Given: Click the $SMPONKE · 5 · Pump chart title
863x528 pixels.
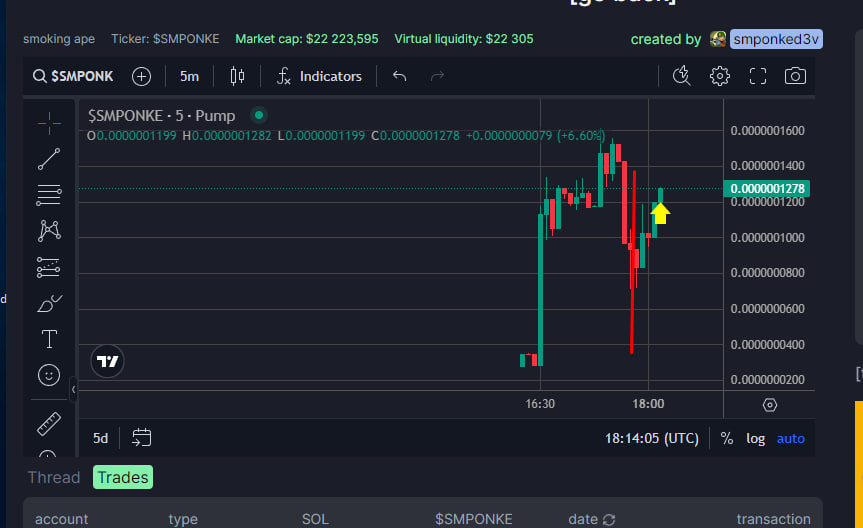Looking at the screenshot, I should (x=161, y=116).
